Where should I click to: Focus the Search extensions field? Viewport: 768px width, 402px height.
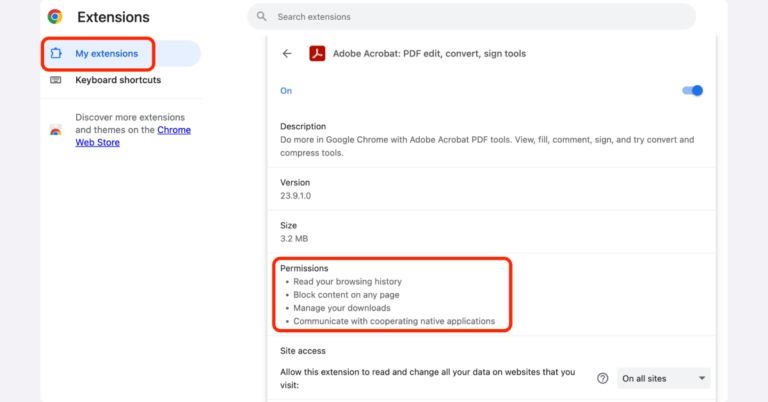[470, 17]
